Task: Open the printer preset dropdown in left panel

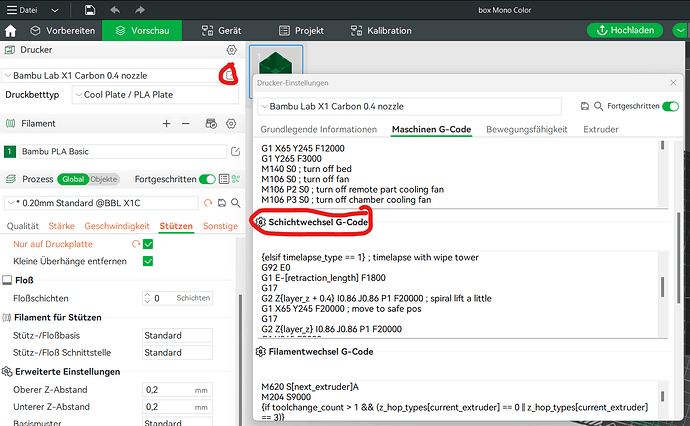Action: click(x=110, y=76)
